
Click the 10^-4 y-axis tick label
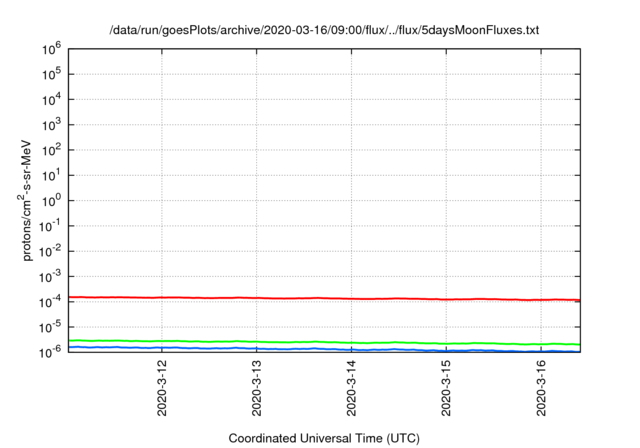tap(50, 302)
